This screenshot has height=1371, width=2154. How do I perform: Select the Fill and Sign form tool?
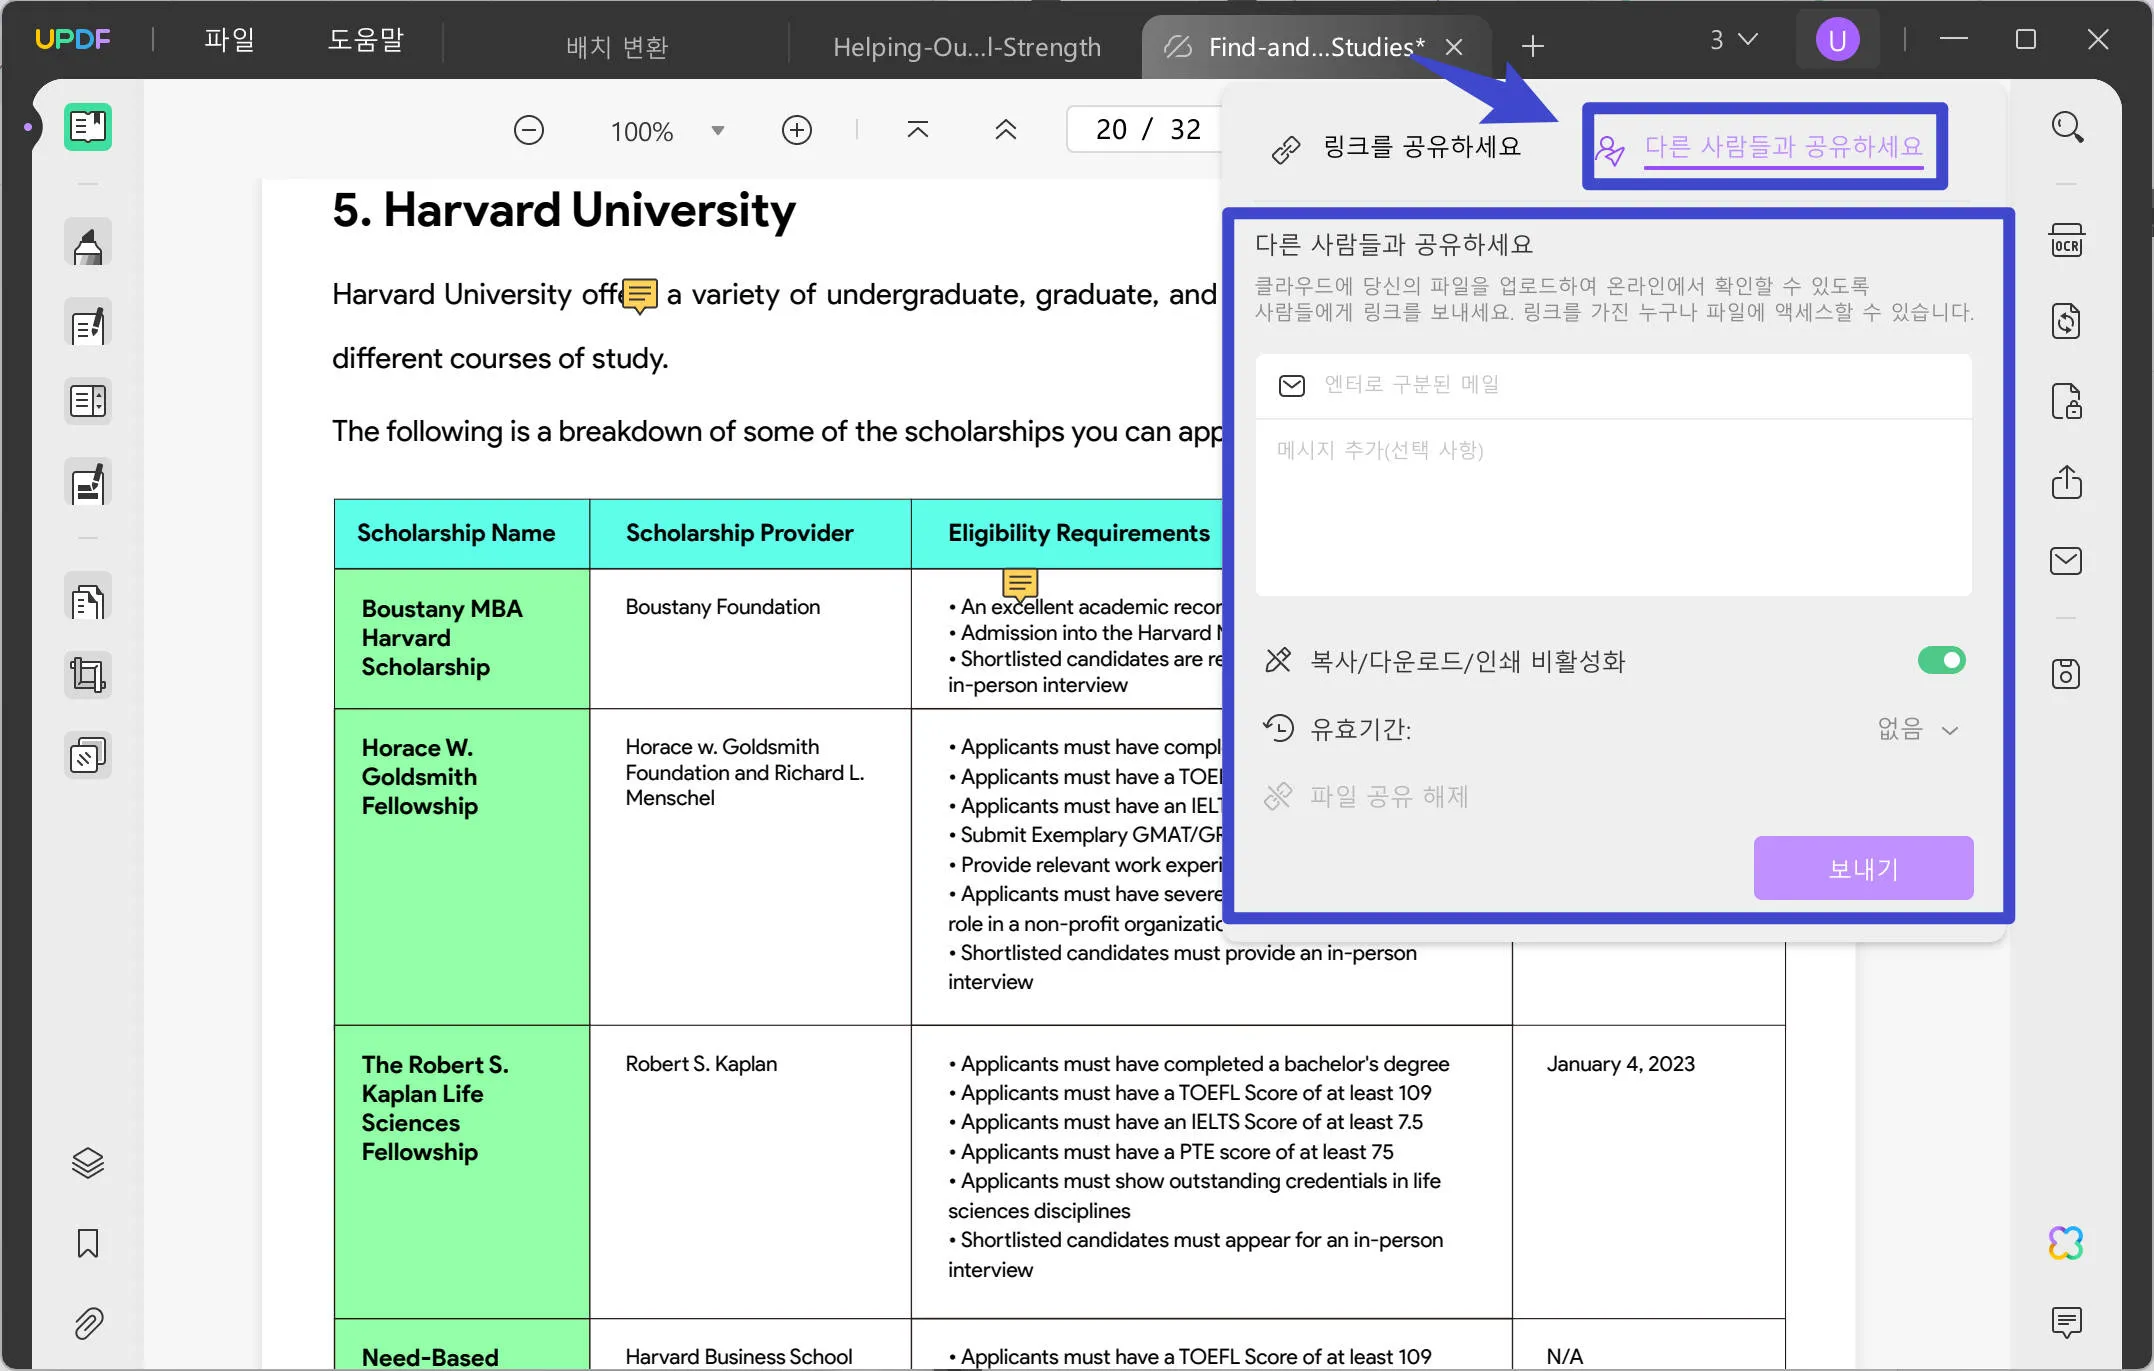[x=88, y=483]
